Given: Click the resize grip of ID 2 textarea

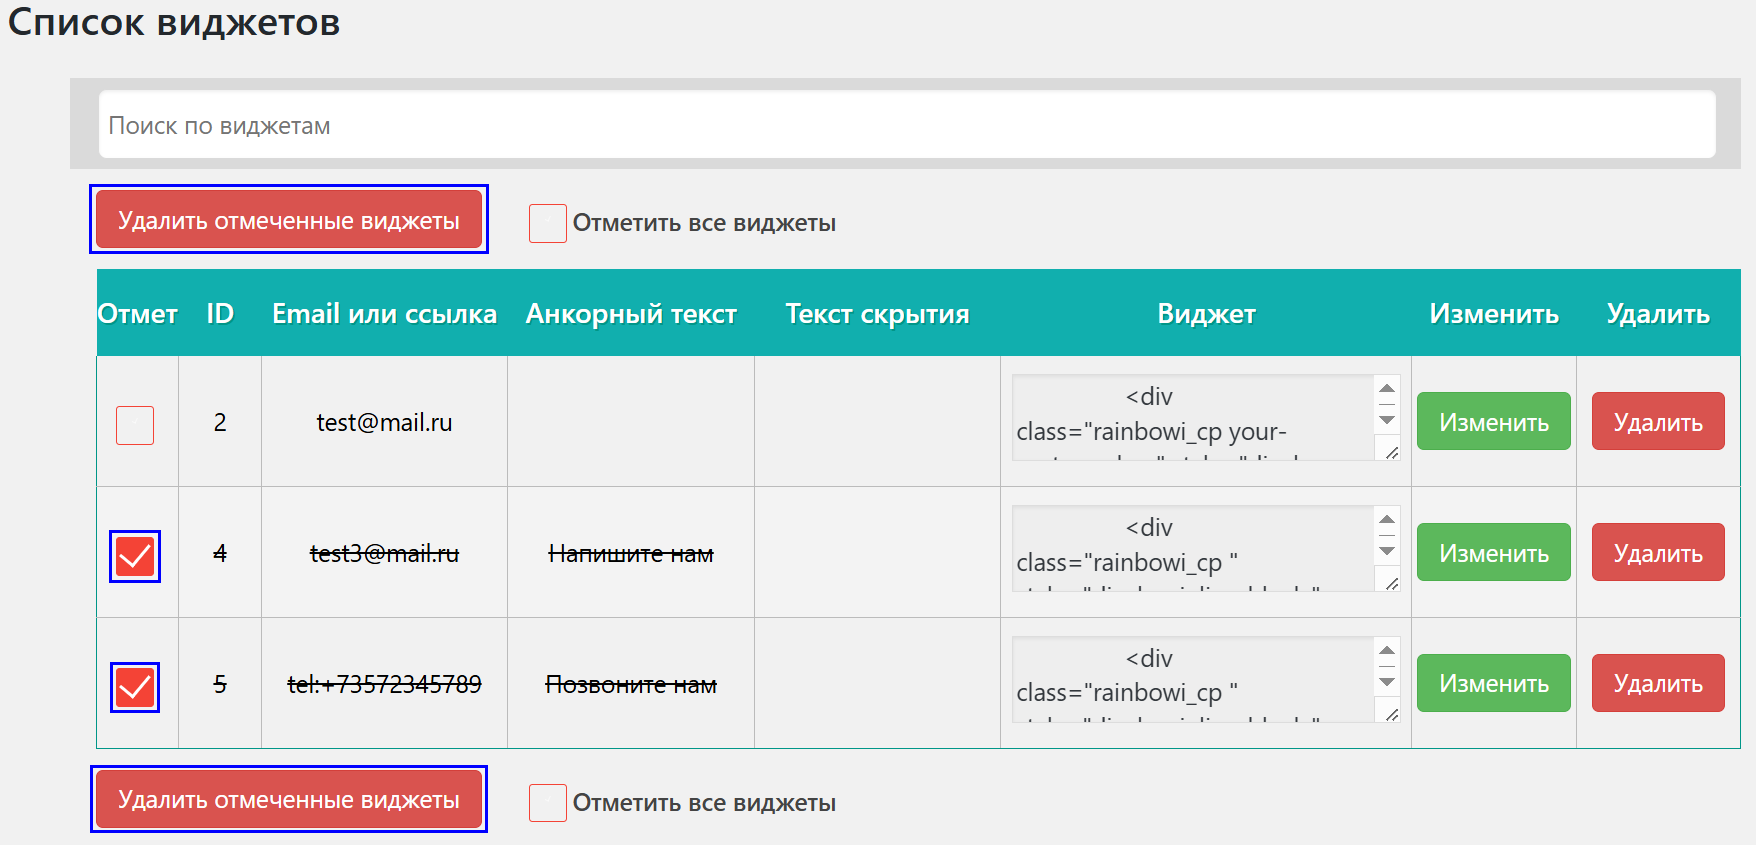Looking at the screenshot, I should pyautogui.click(x=1391, y=452).
